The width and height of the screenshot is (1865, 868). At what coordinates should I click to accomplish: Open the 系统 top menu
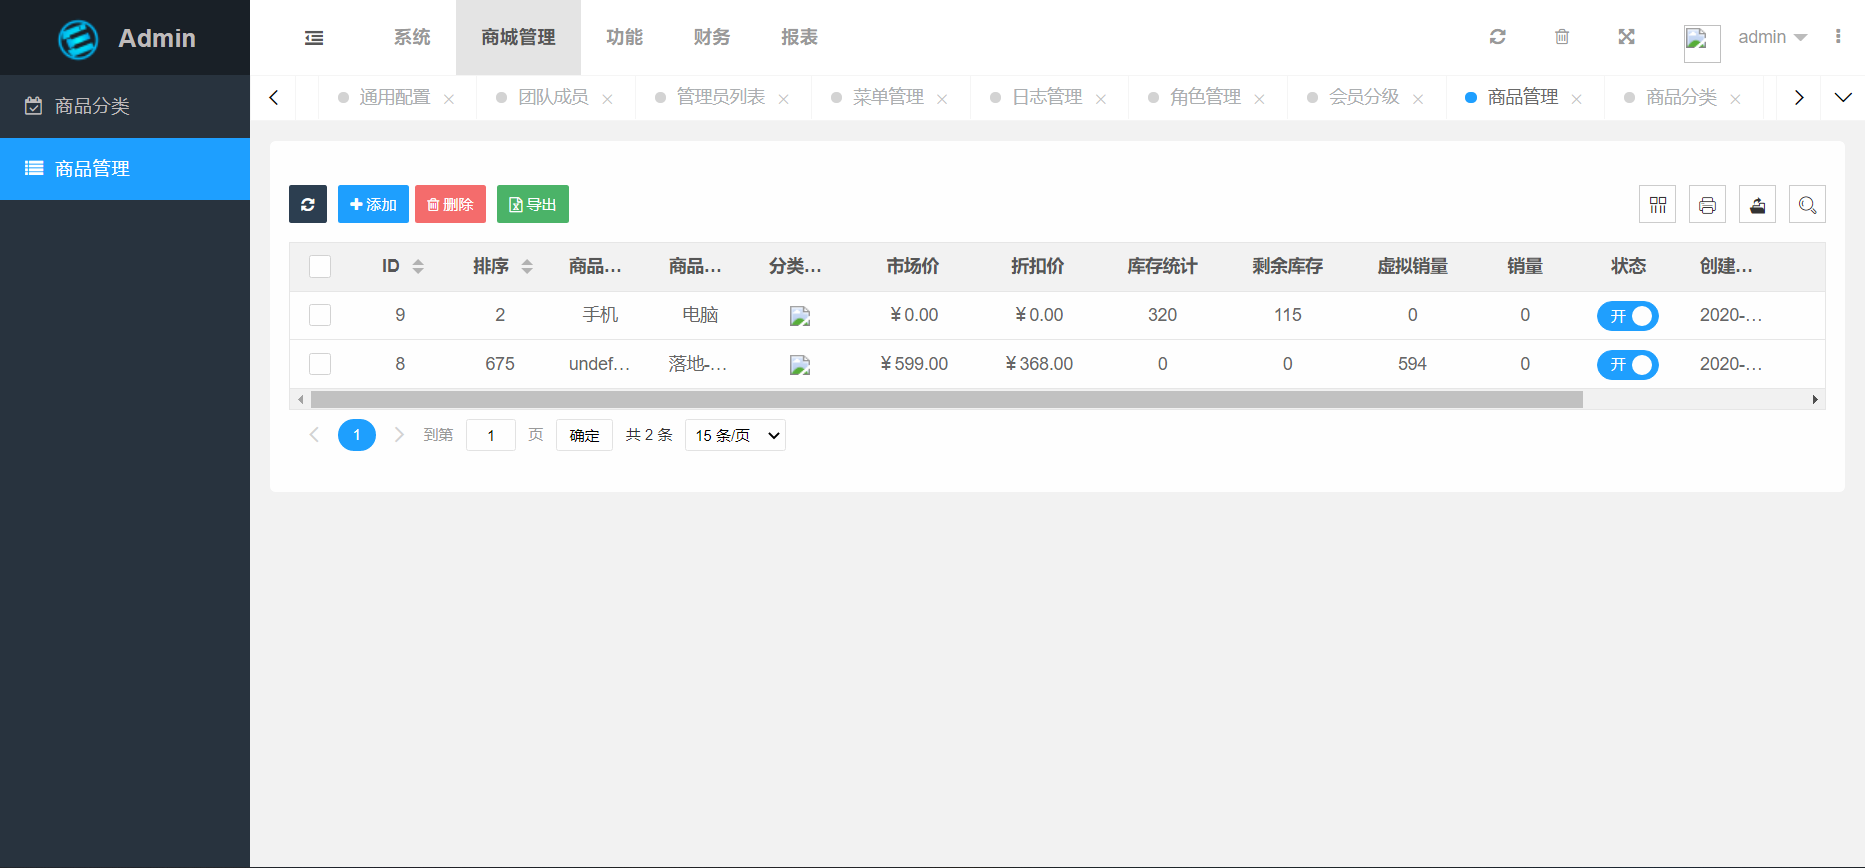pos(412,37)
